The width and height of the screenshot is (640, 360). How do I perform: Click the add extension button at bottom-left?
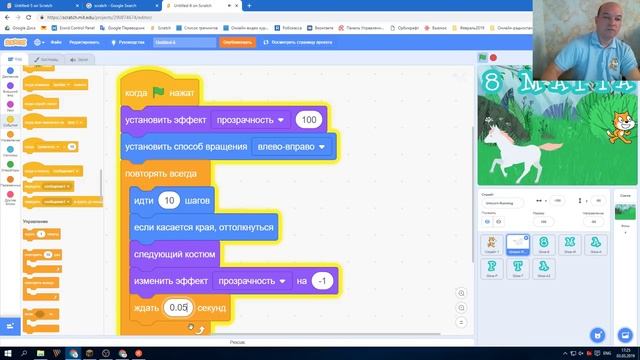coord(10,326)
